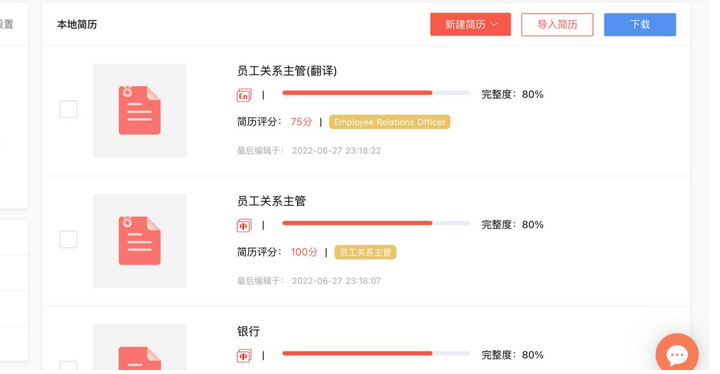Open the 银行 resume title

coord(248,332)
